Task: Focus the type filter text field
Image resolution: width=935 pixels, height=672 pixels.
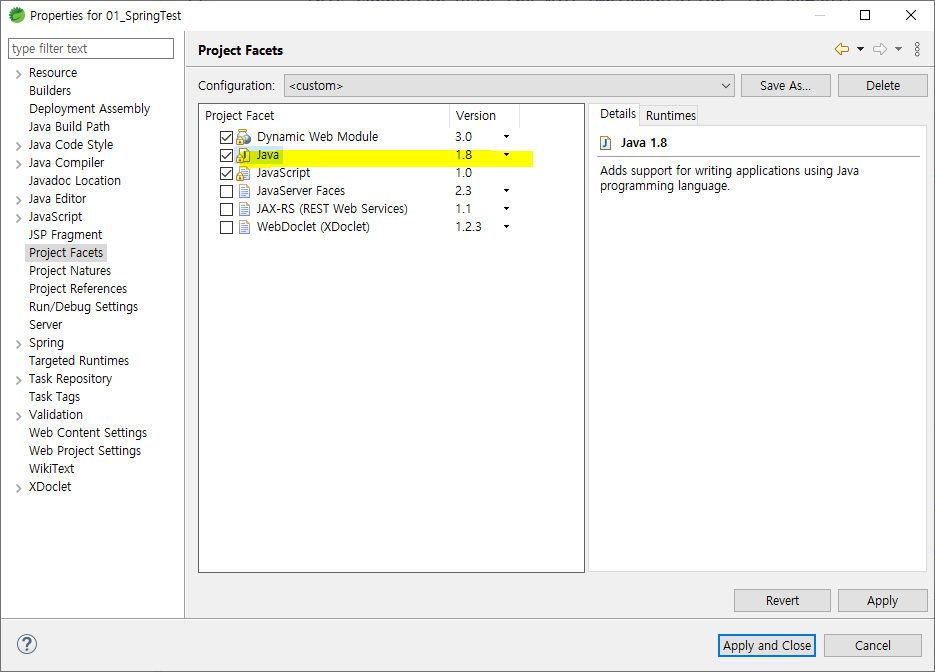Action: click(x=91, y=49)
